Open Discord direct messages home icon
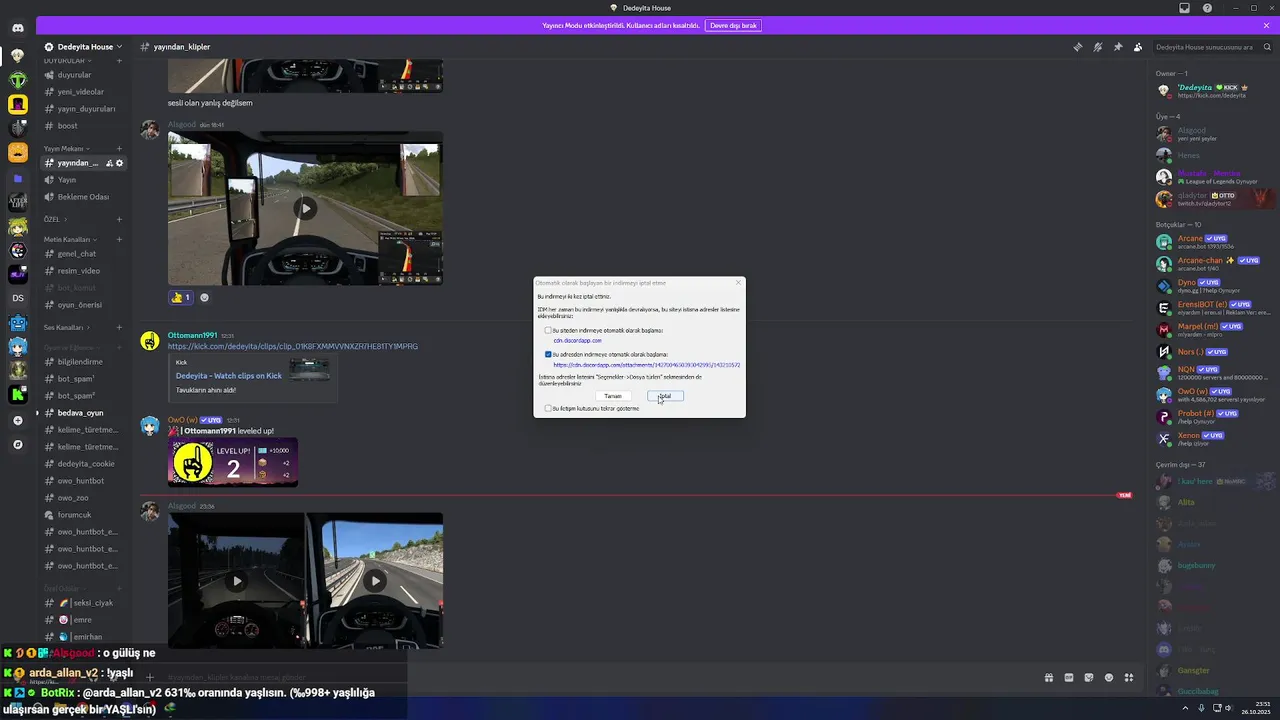The image size is (1280, 720). pos(18,27)
